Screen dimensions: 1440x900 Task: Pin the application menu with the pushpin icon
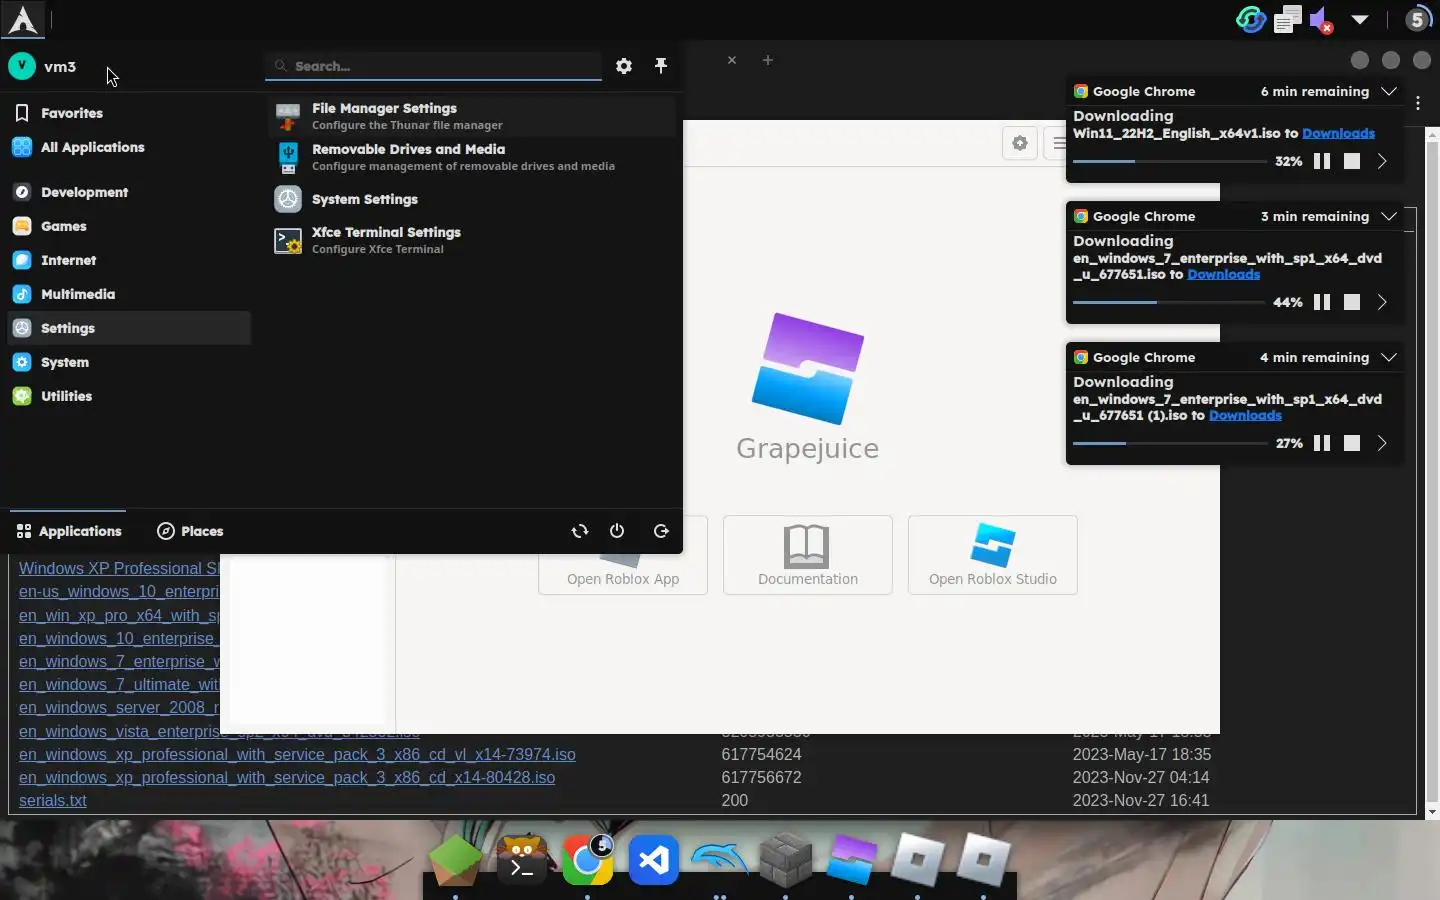coord(661,66)
